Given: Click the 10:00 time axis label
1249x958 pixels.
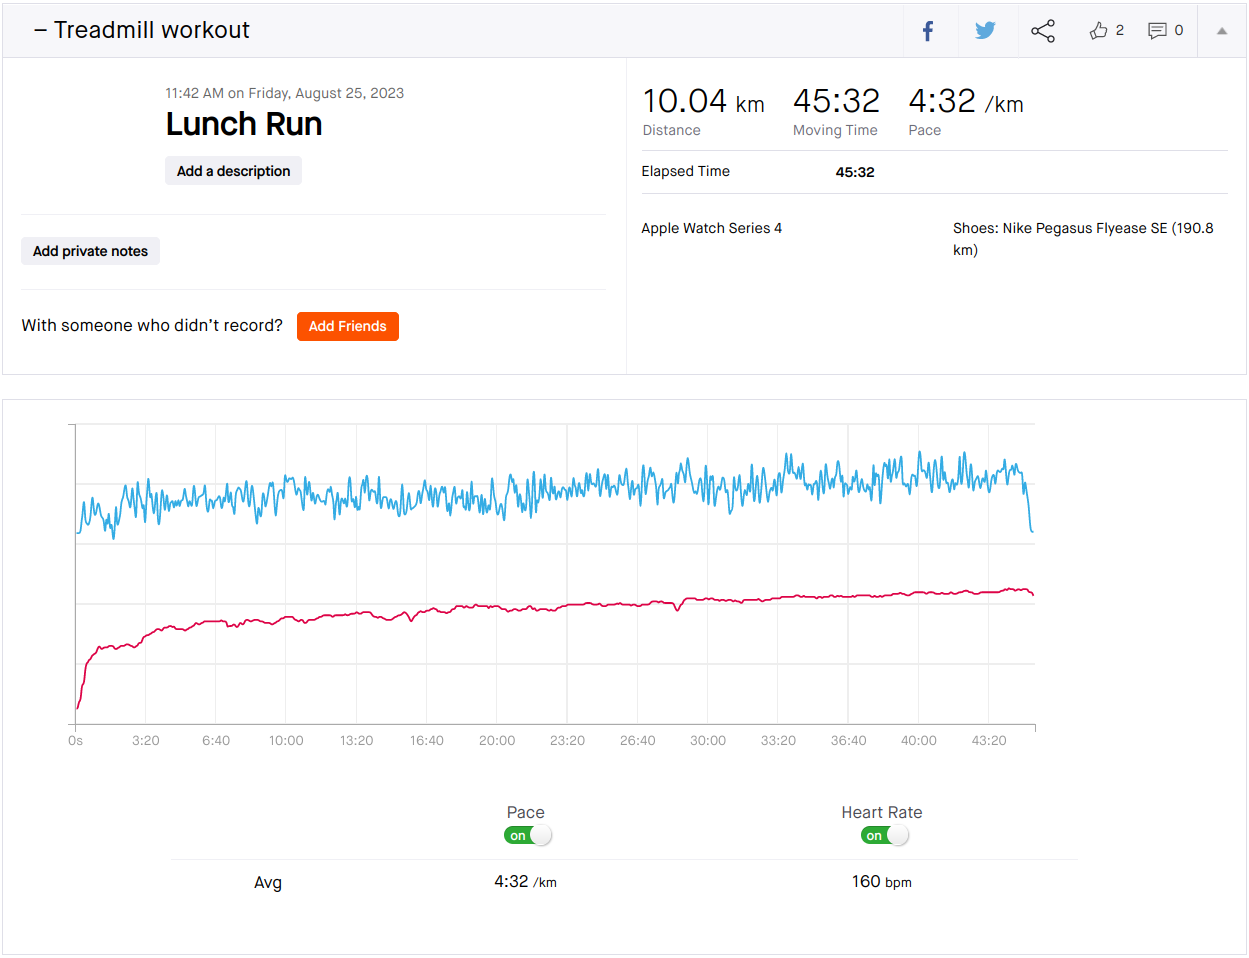Looking at the screenshot, I should 286,741.
